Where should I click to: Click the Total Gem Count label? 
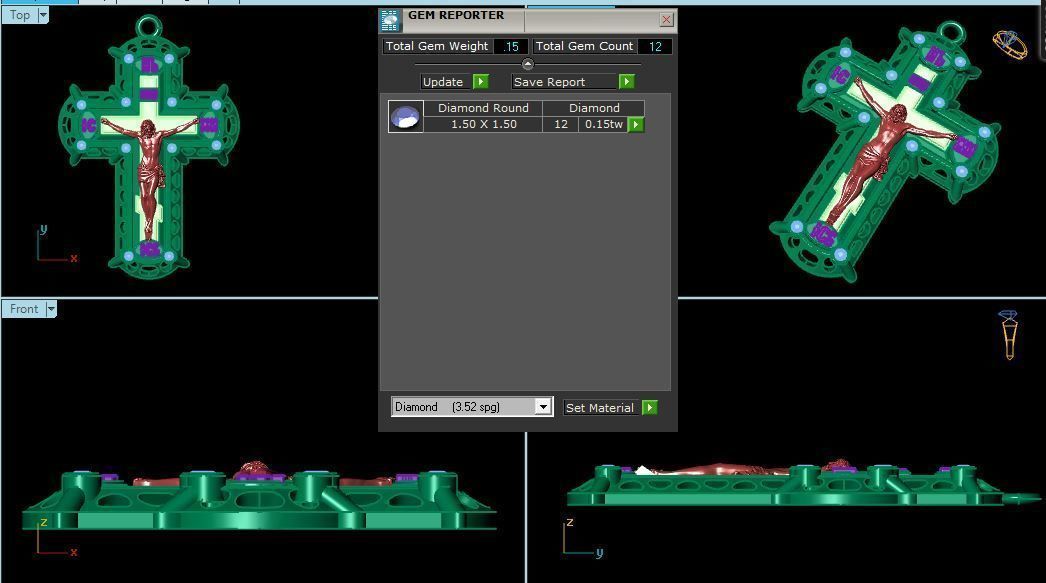coord(584,46)
